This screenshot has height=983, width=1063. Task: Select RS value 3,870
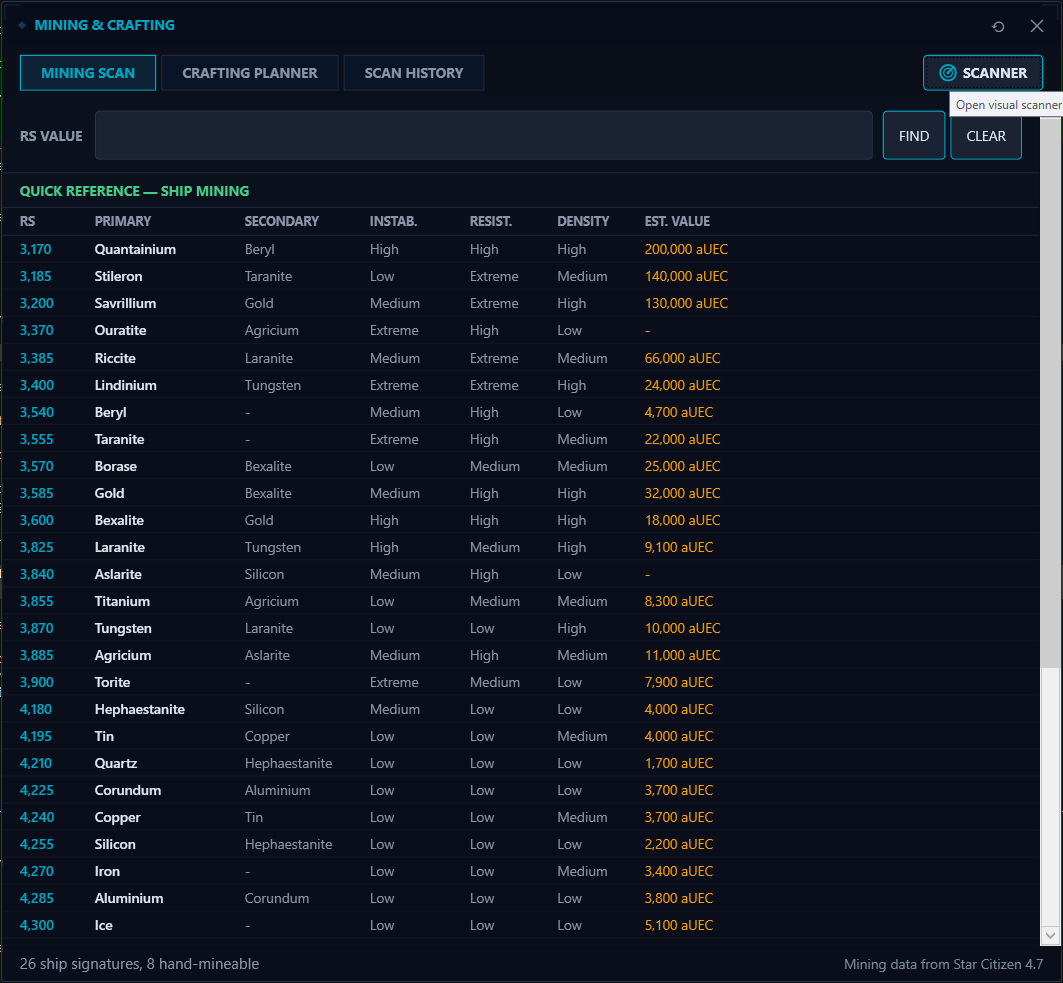[37, 628]
